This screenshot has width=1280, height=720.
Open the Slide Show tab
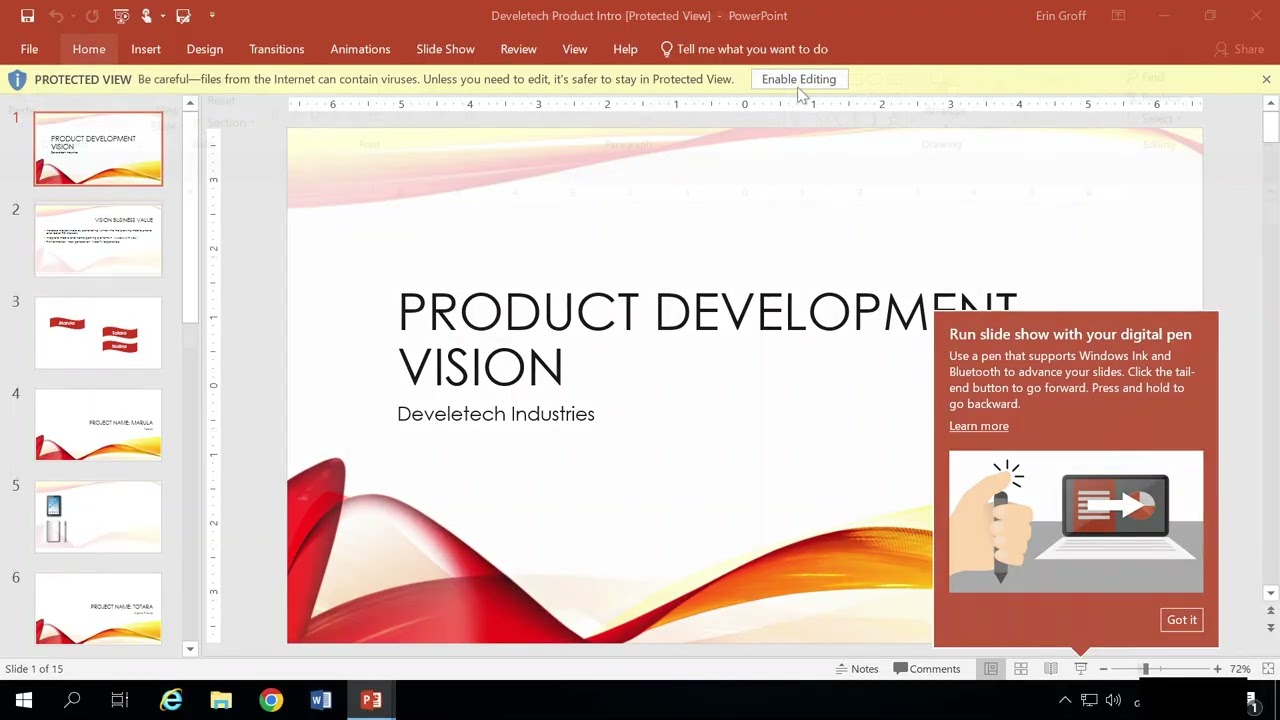click(x=445, y=49)
